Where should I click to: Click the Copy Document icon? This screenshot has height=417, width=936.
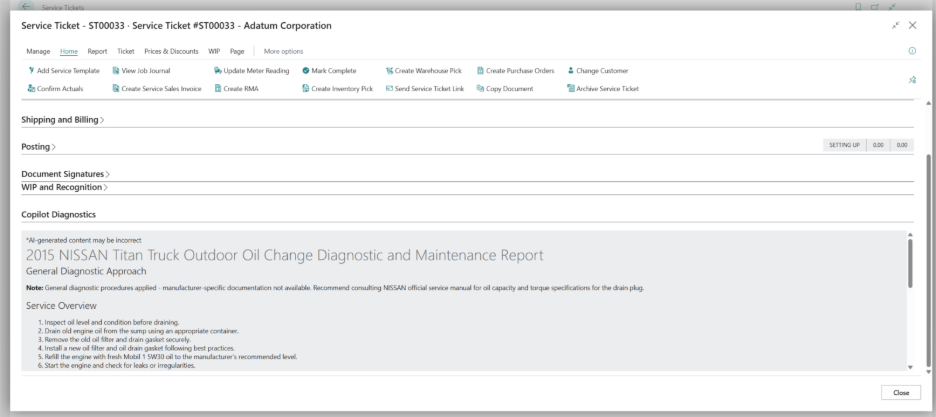coord(480,88)
